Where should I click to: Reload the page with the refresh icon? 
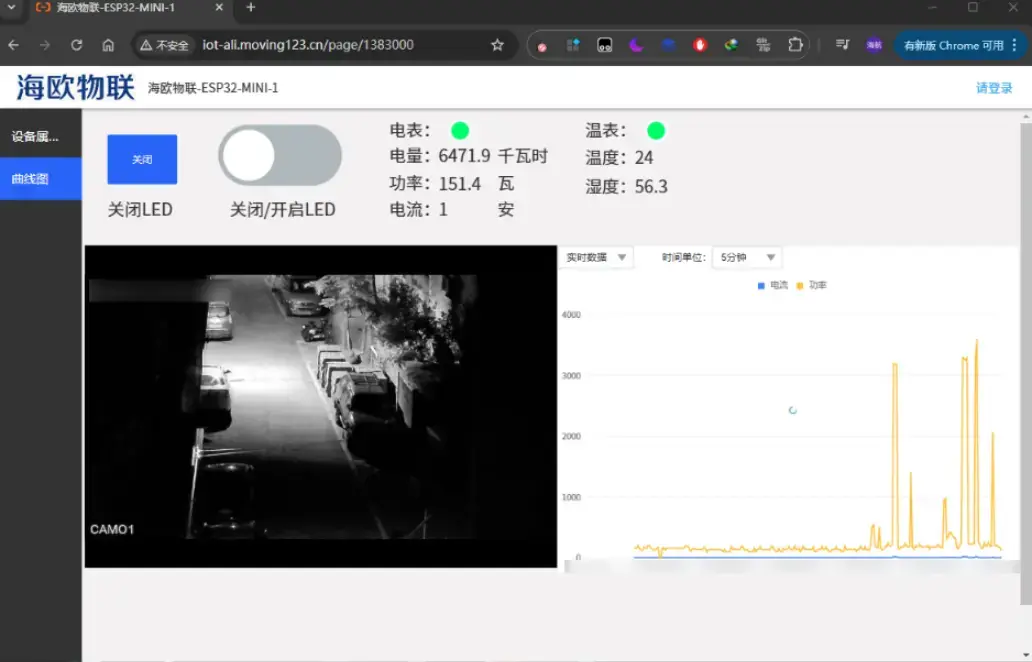(76, 45)
